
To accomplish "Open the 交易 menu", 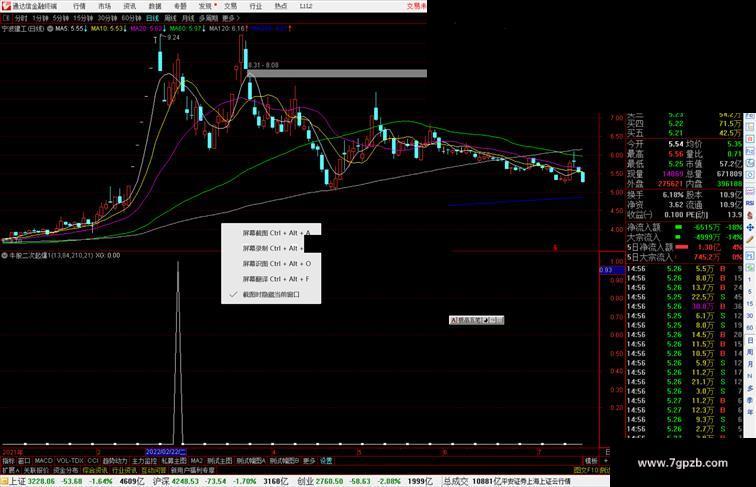I will coord(230,6).
